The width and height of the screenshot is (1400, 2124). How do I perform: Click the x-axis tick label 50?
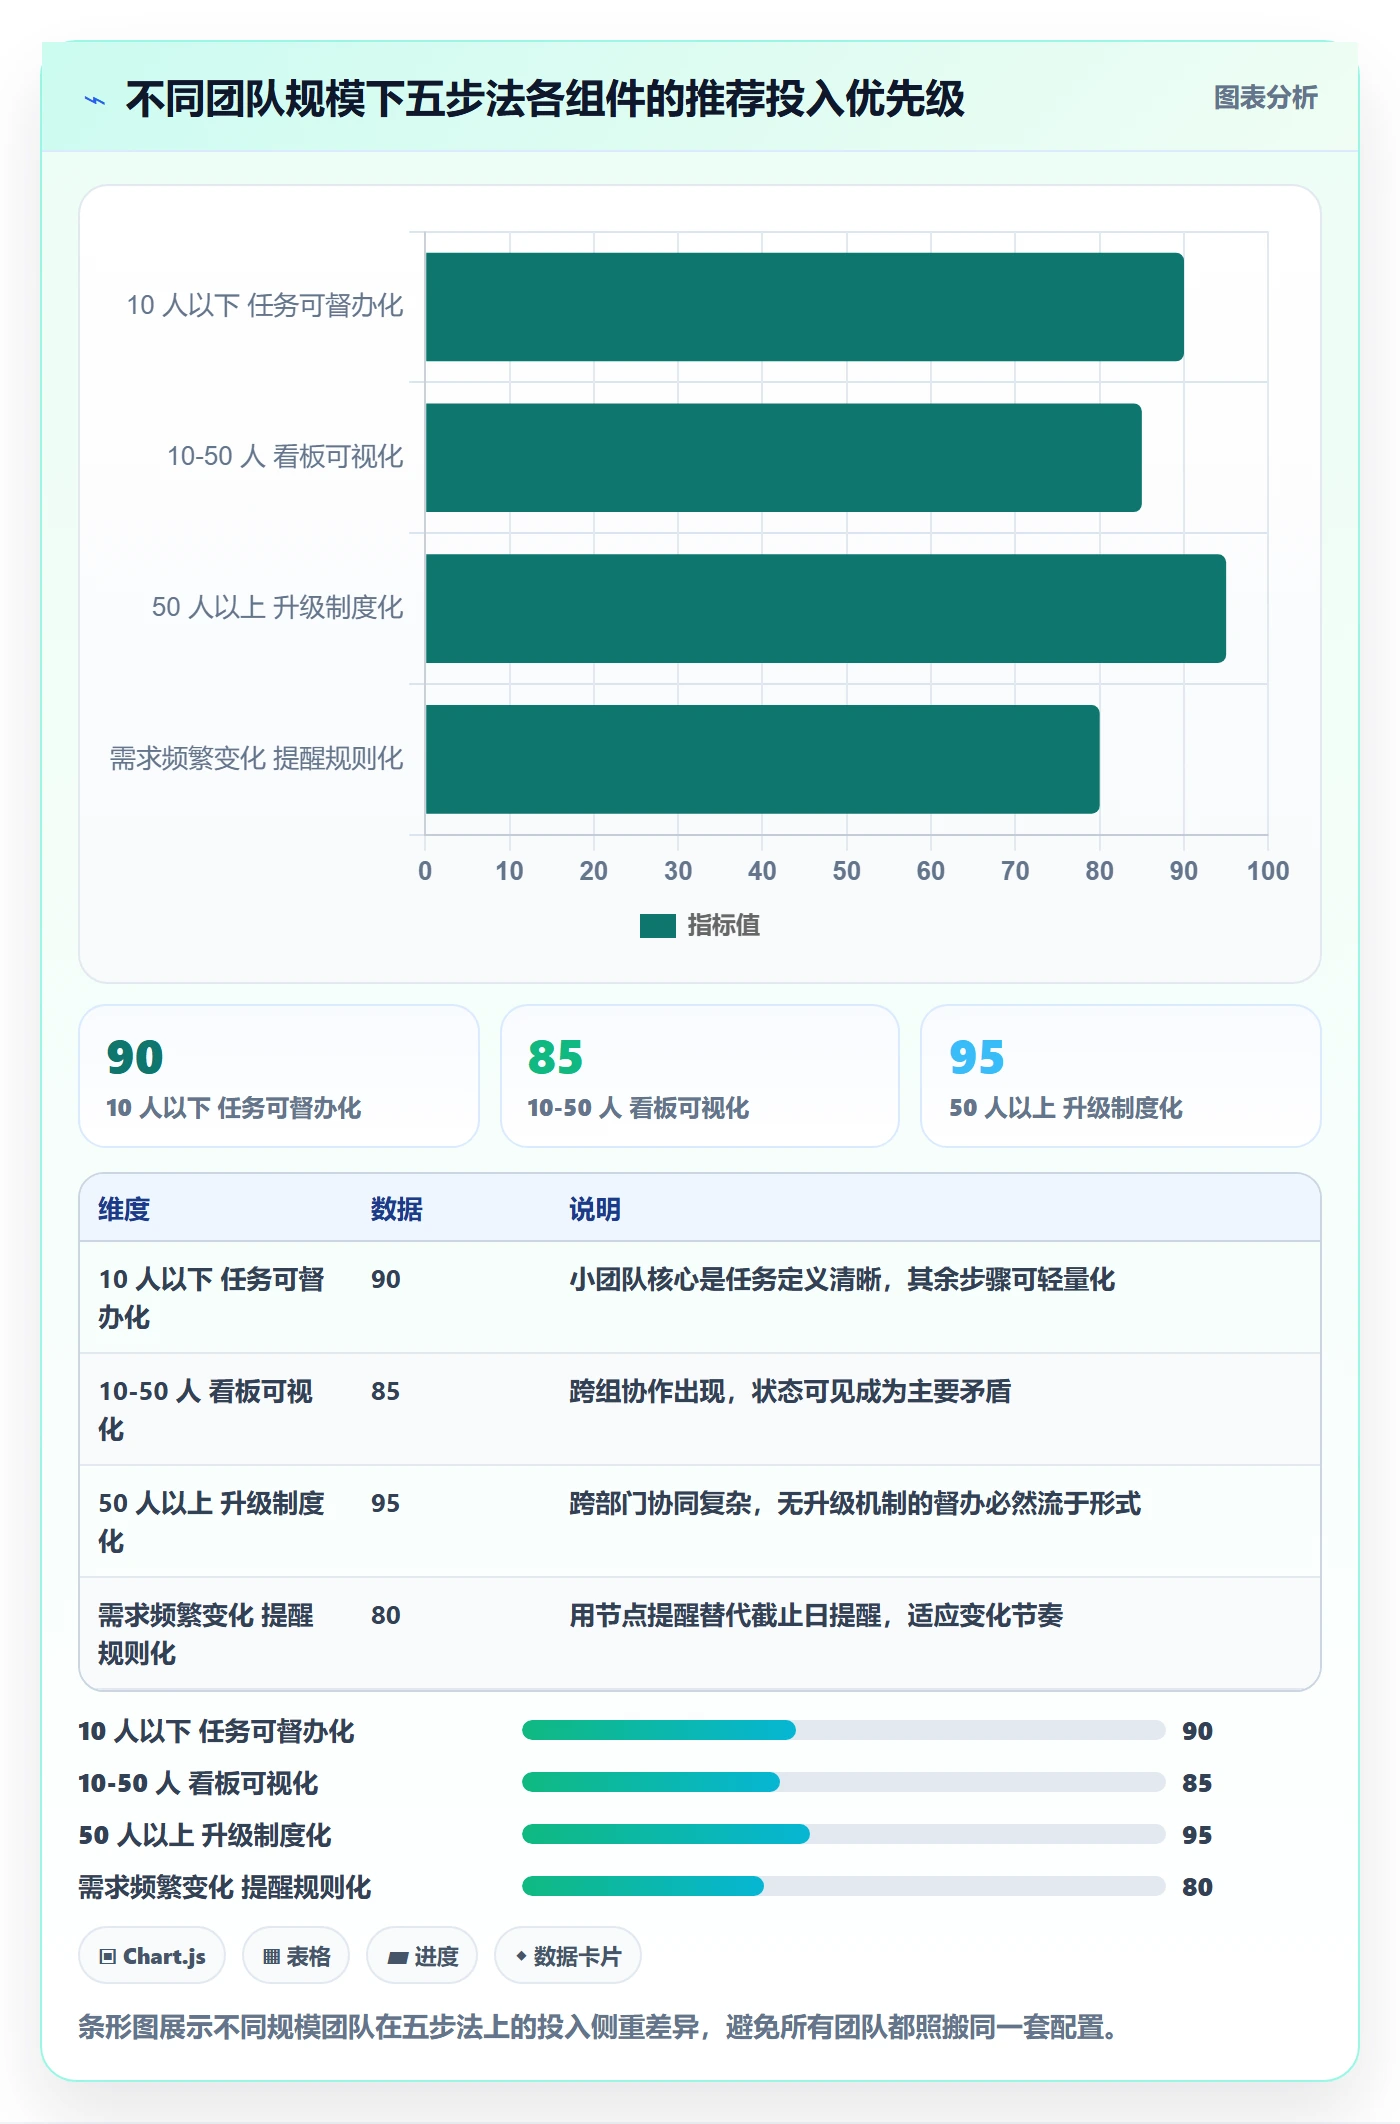coord(846,871)
